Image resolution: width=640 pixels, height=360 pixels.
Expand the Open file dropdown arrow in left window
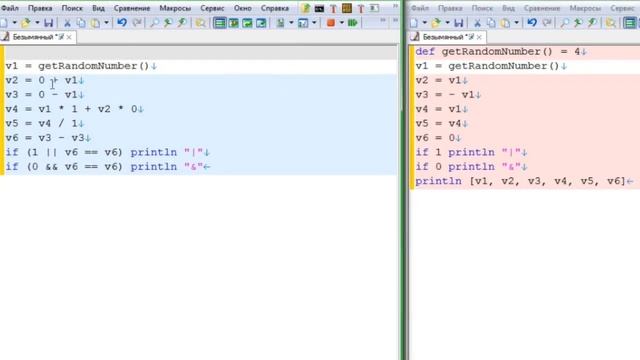[37, 23]
